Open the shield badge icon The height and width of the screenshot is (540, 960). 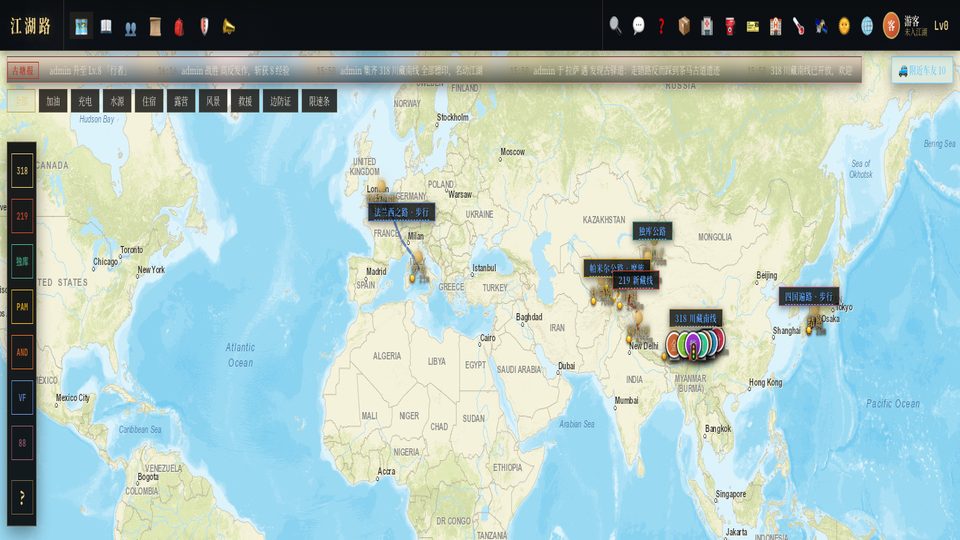[x=204, y=26]
